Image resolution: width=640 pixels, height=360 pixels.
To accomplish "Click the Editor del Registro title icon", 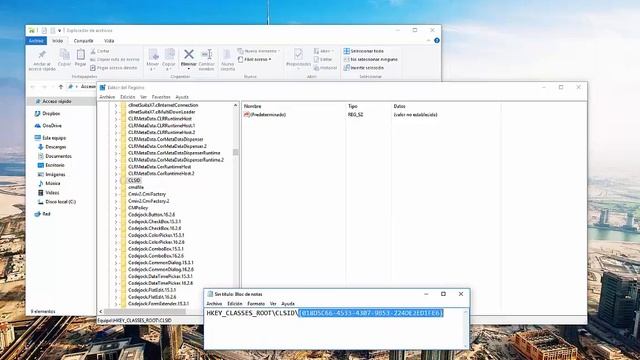I will [x=103, y=87].
